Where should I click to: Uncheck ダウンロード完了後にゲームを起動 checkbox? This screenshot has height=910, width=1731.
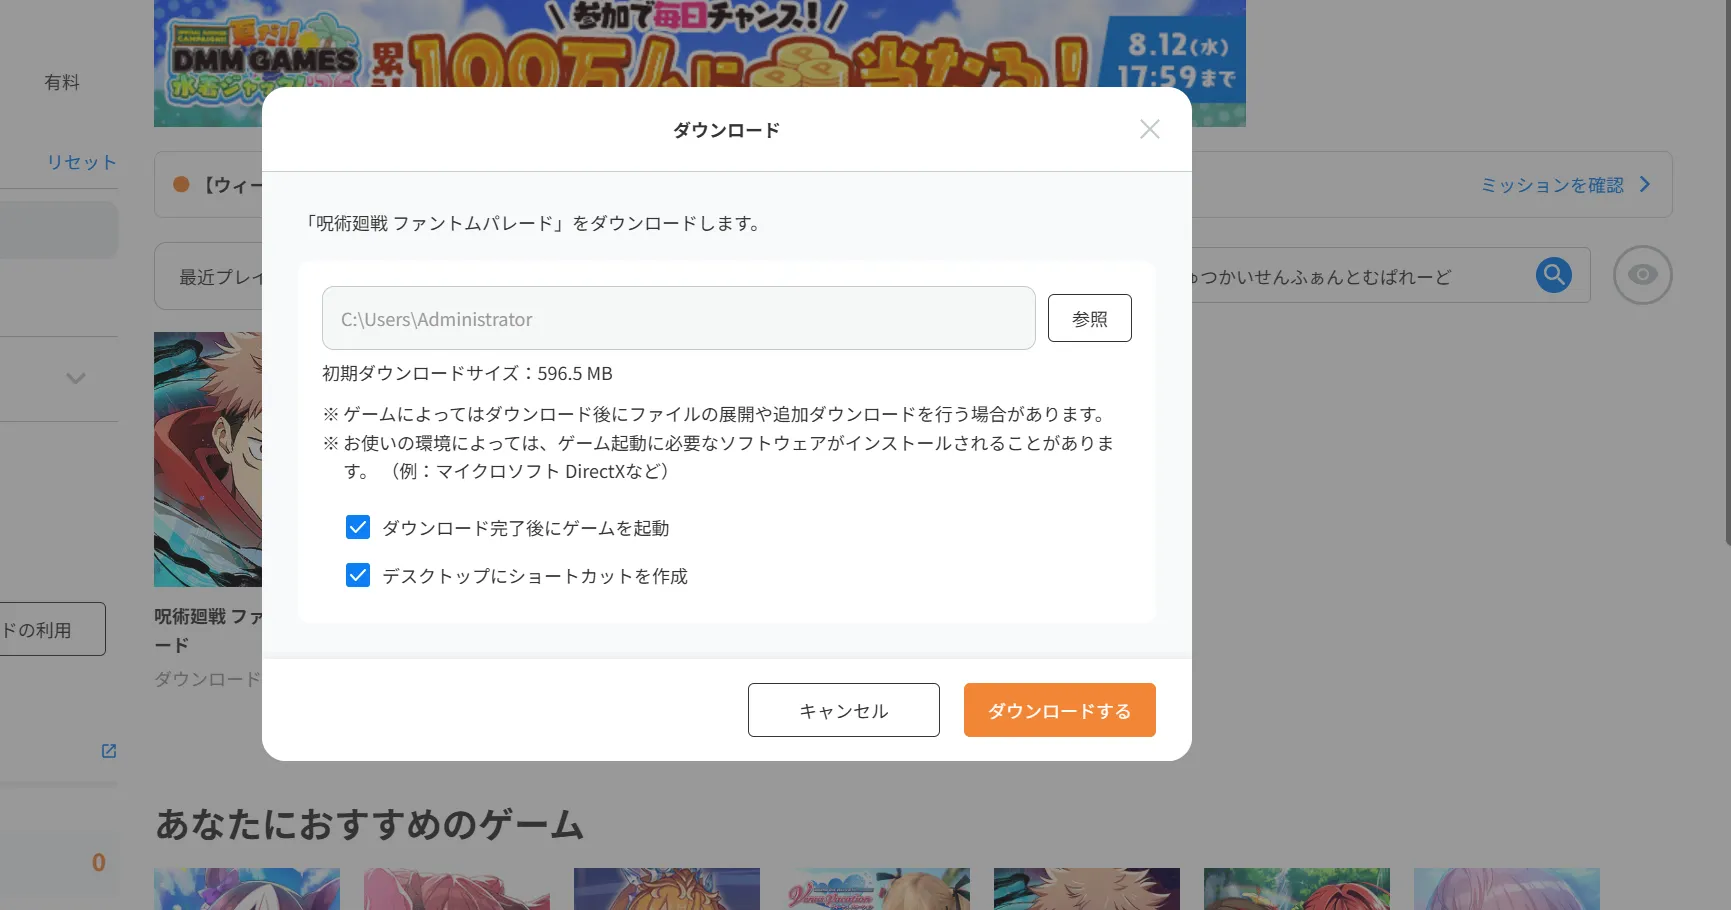[358, 527]
